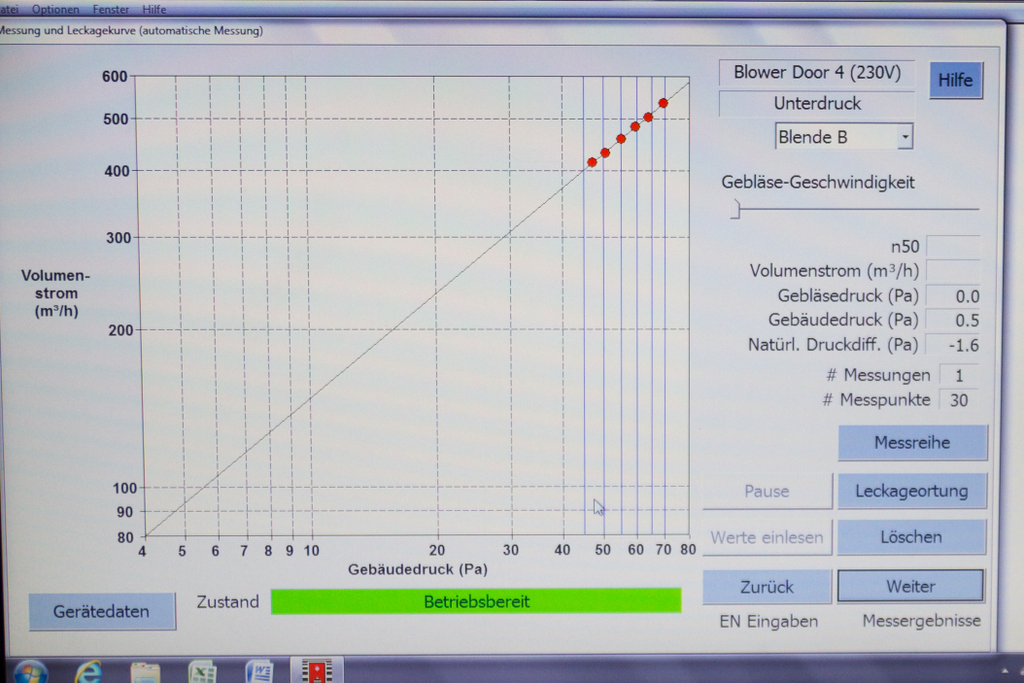The image size is (1024, 683).
Task: Click the 'EN Eingaben' label
Action: pos(769,622)
